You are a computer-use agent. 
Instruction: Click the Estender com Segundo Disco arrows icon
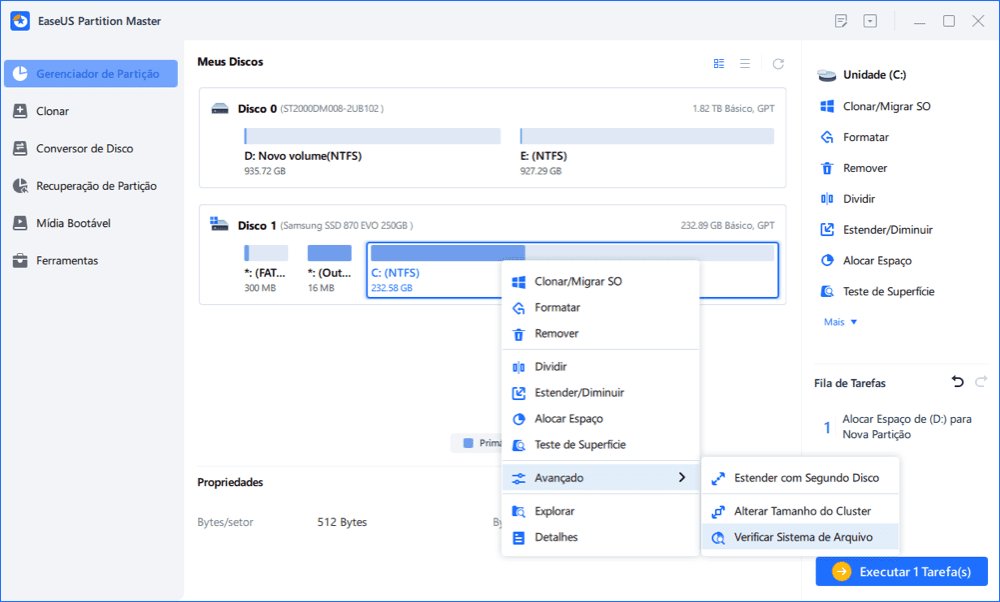tap(719, 478)
